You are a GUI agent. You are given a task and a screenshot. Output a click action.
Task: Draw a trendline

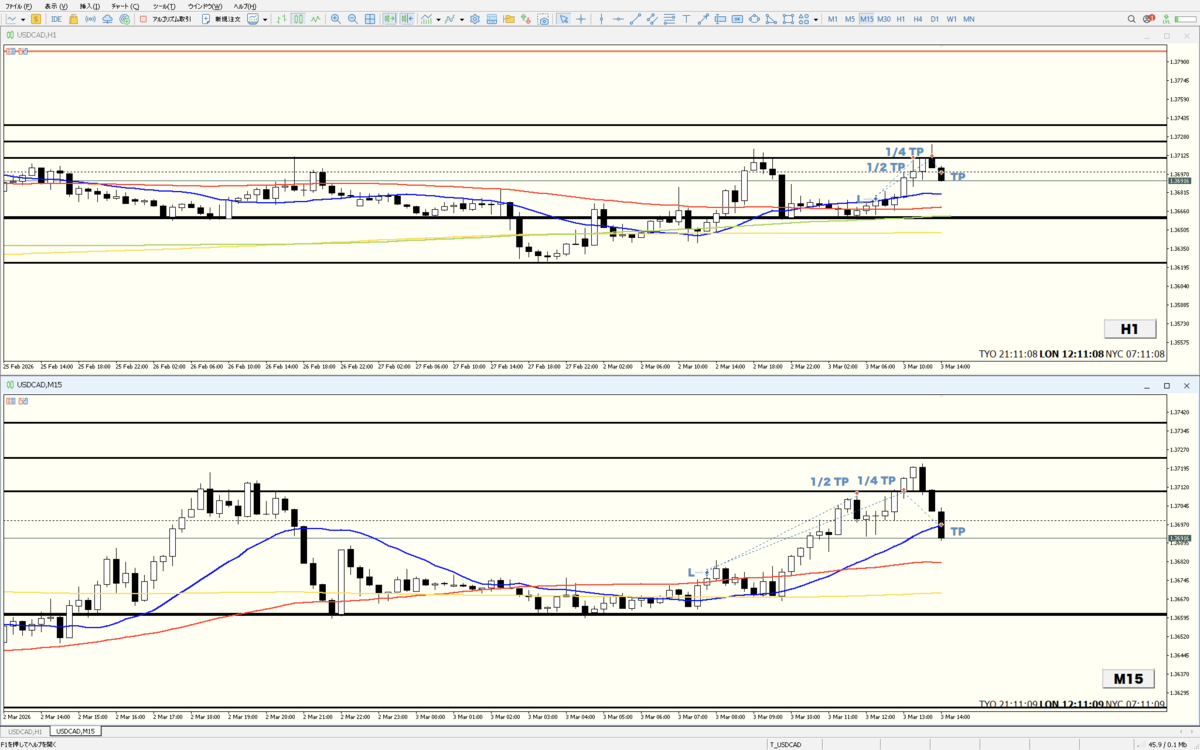pos(635,19)
